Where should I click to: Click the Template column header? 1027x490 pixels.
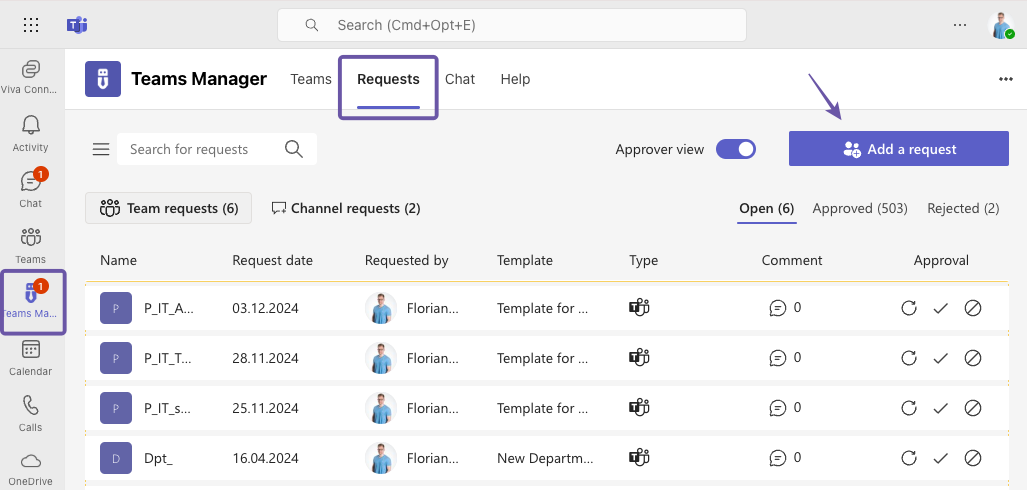click(x=525, y=260)
